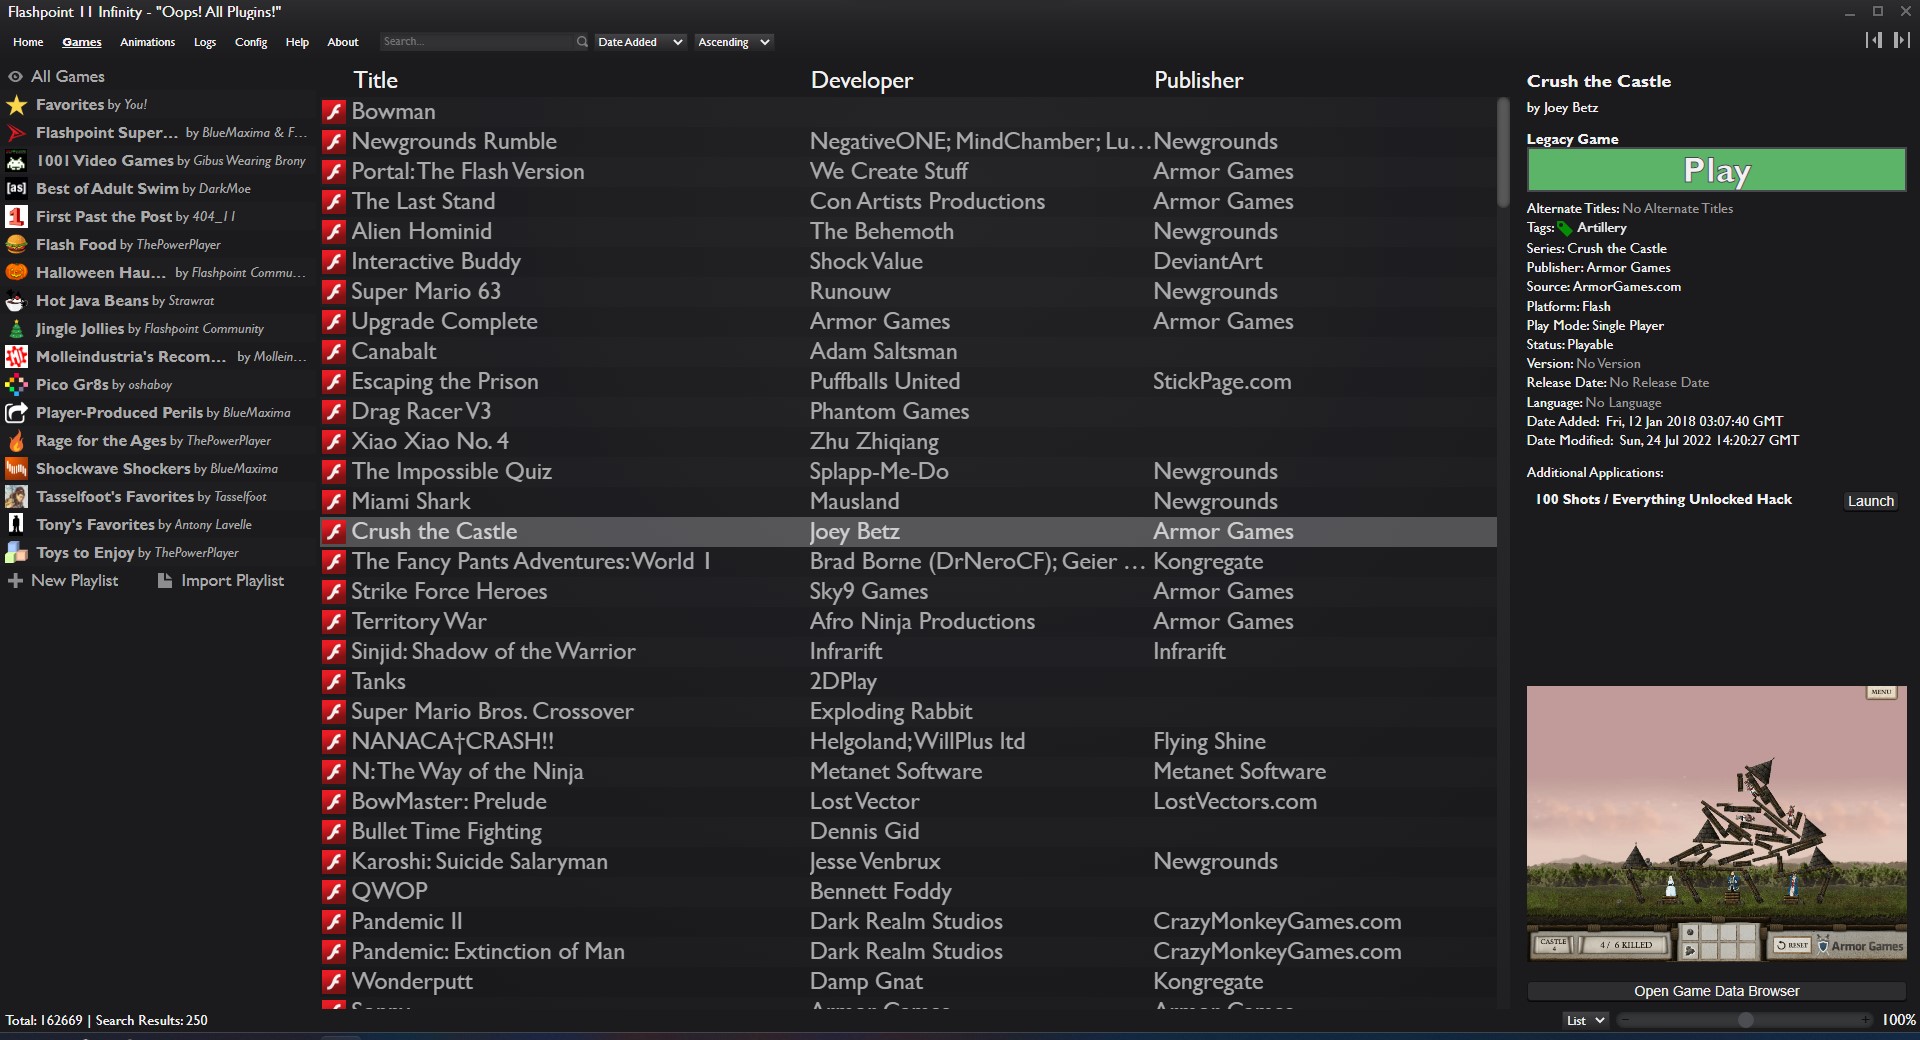Click the First Past the Post icon

pos(16,217)
